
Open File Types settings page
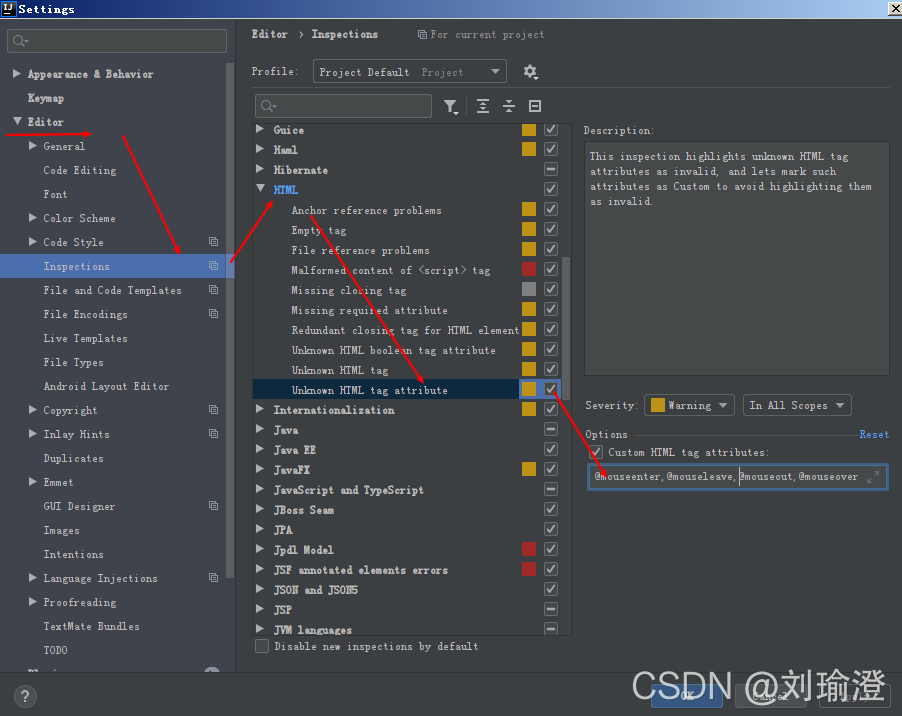(74, 362)
